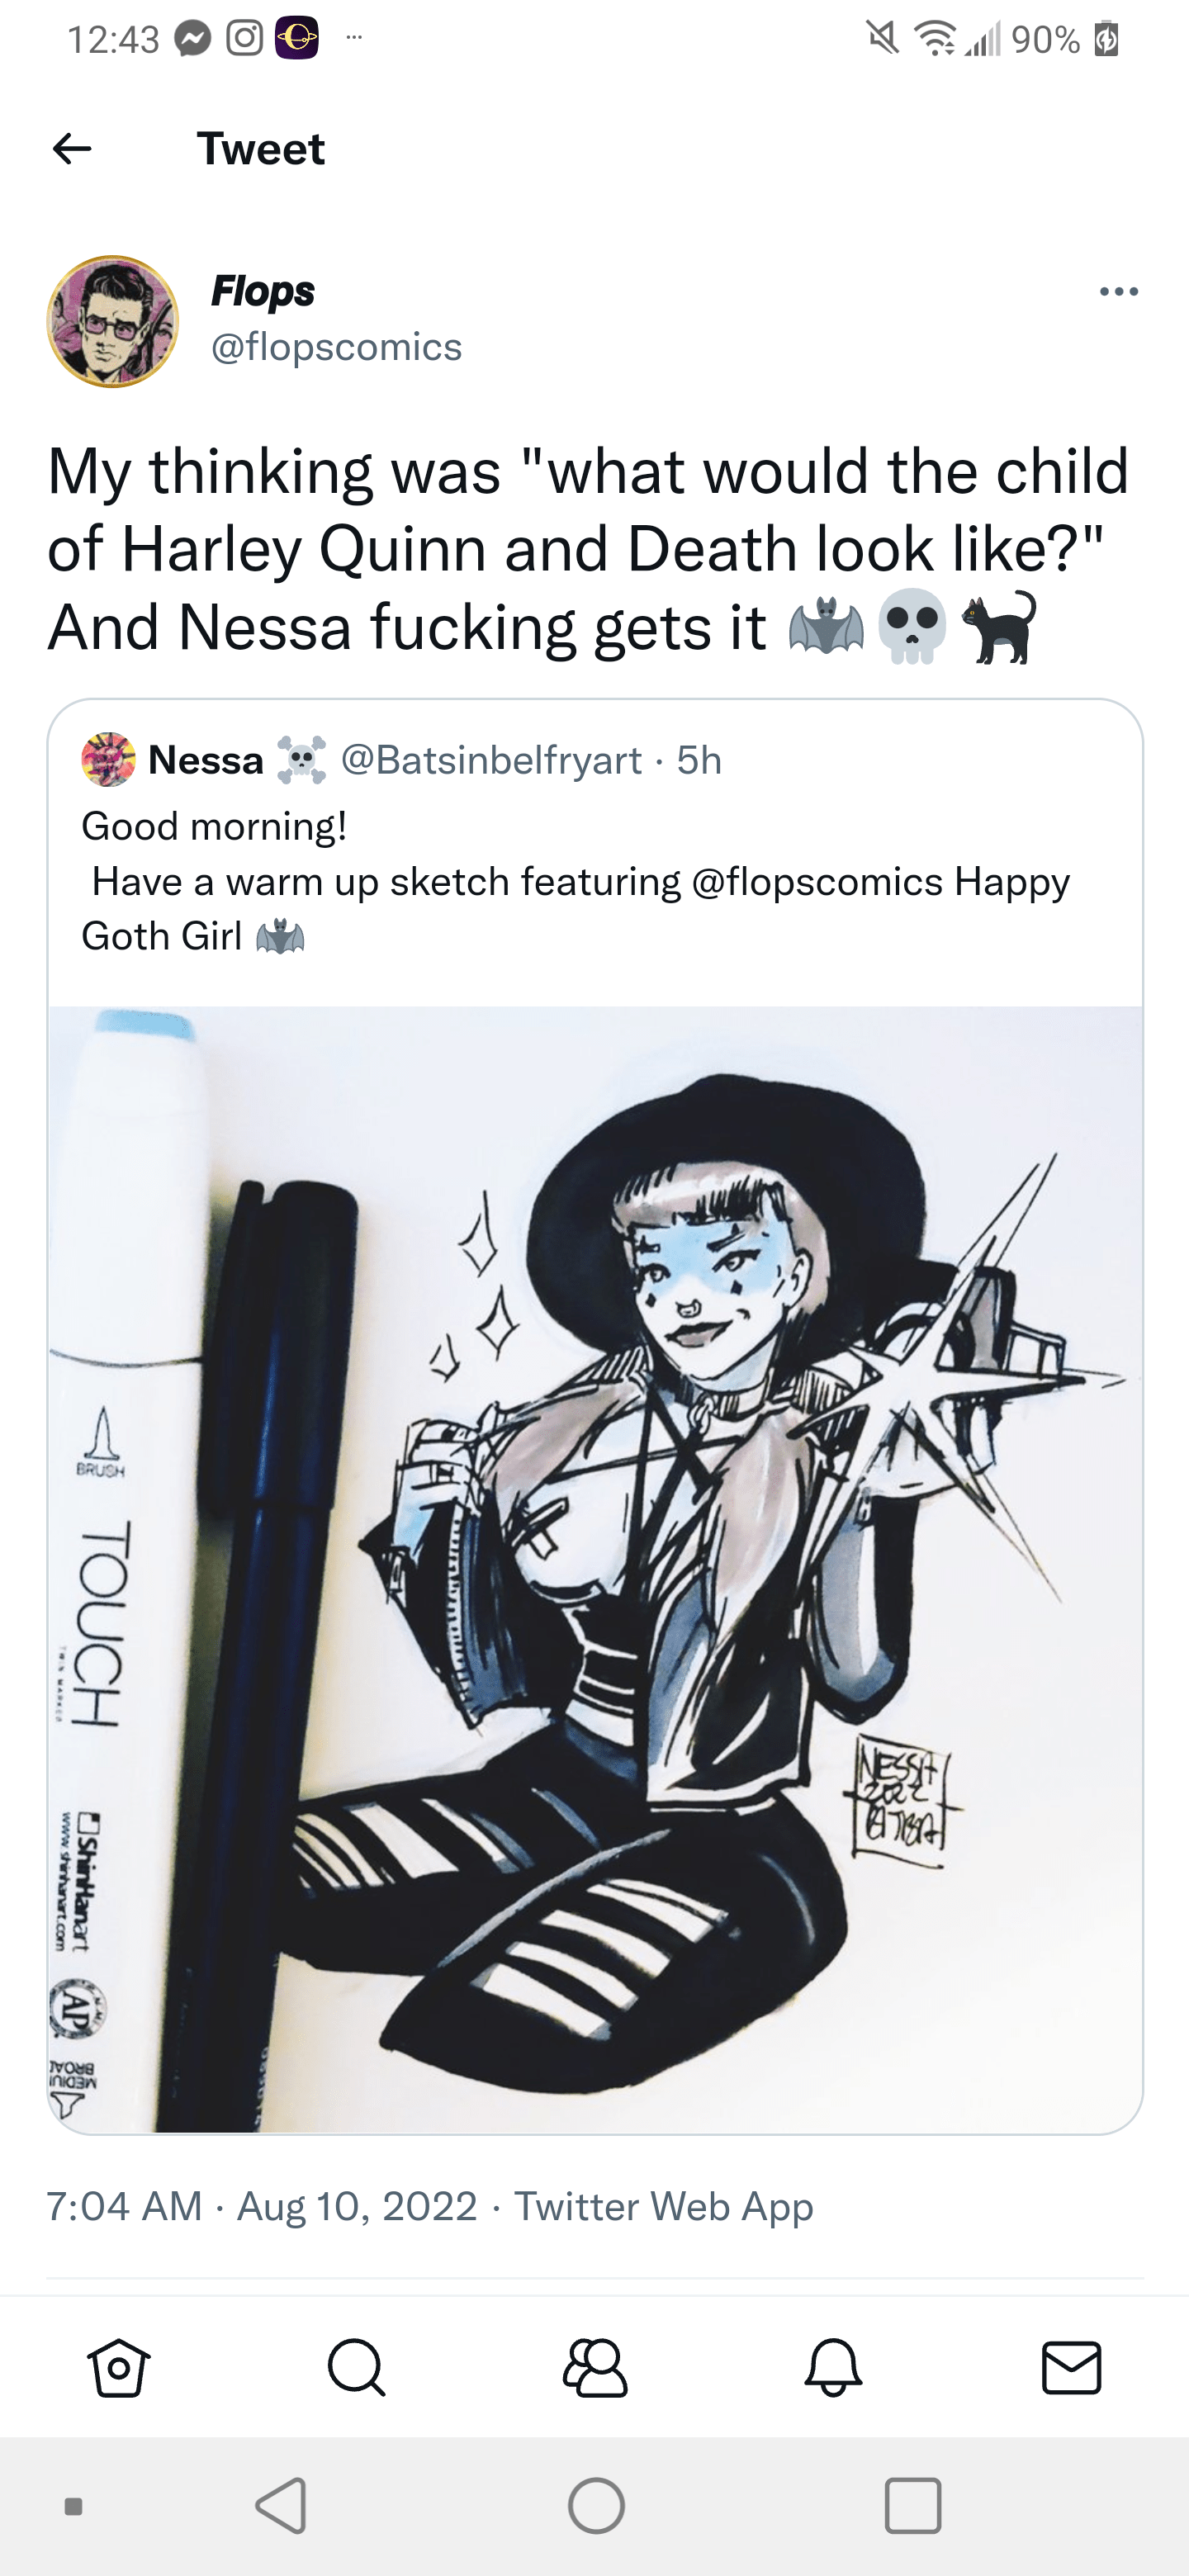This screenshot has height=2576, width=1189.
Task: Tap the Flops display name
Action: click(x=262, y=291)
